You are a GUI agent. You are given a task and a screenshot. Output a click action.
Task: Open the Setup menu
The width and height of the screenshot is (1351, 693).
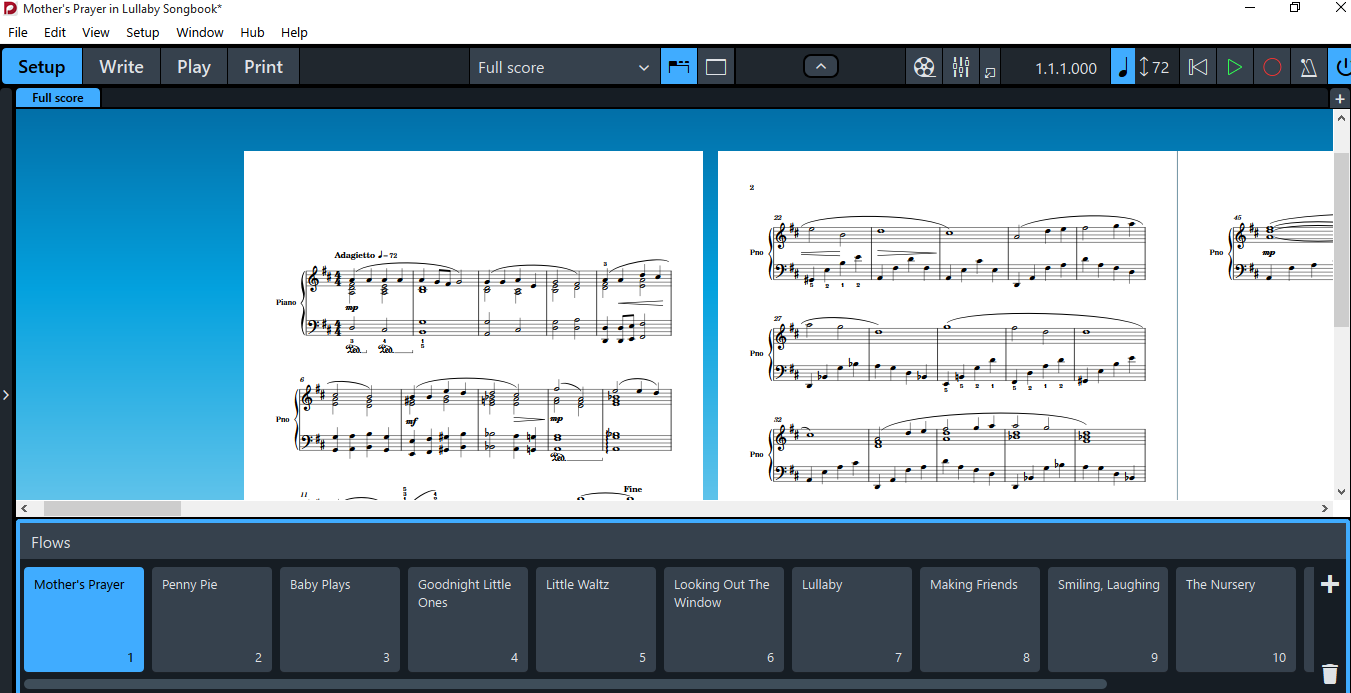coord(143,32)
